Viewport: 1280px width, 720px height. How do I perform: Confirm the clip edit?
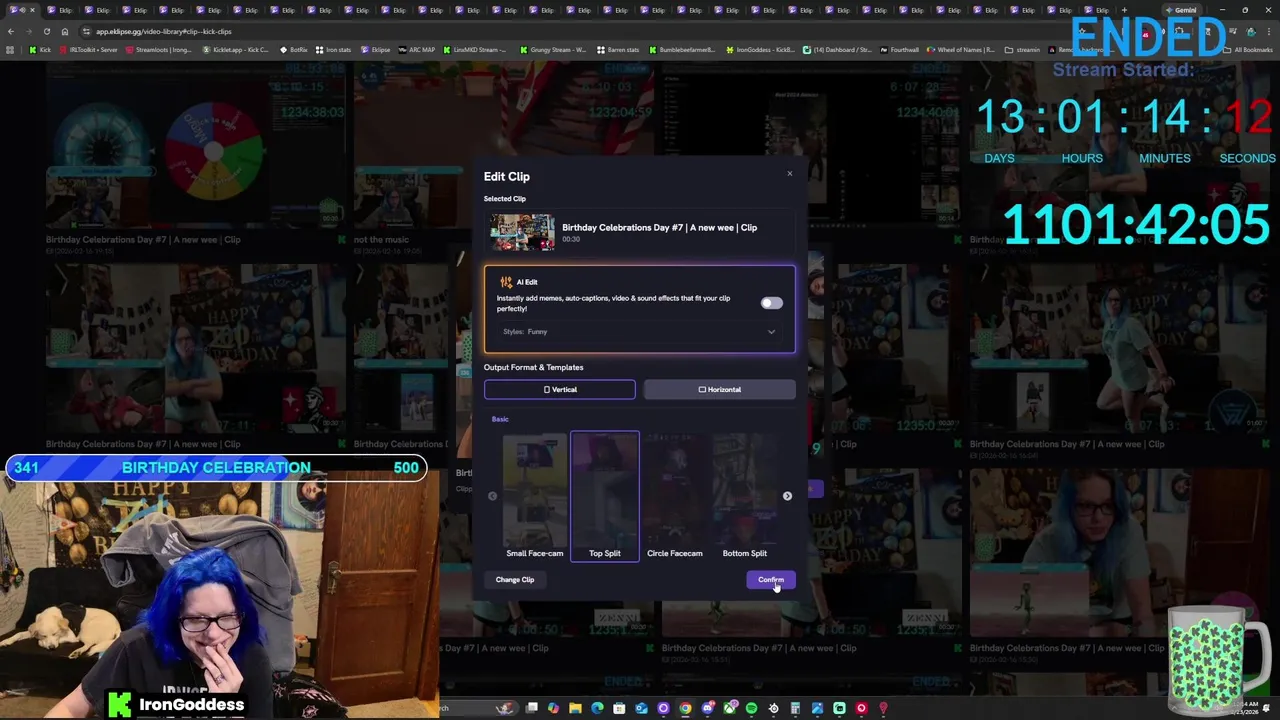[x=771, y=580]
